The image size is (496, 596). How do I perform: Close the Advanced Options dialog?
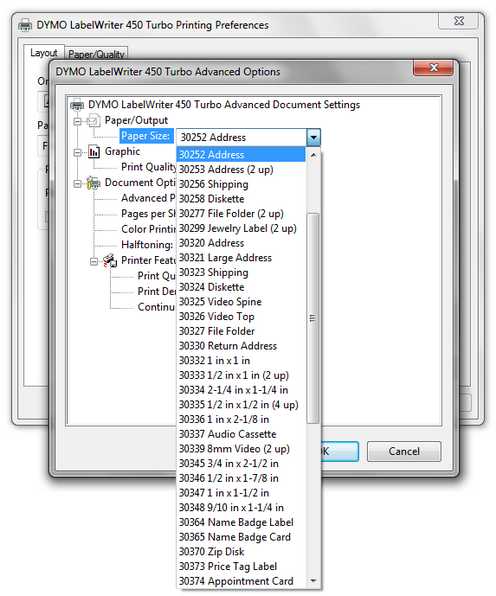coord(433,68)
